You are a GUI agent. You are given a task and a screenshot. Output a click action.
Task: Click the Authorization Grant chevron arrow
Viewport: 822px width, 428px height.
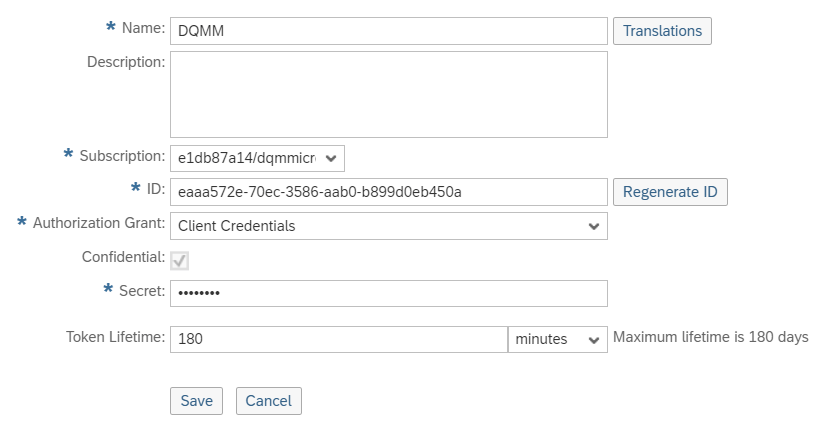tap(593, 227)
